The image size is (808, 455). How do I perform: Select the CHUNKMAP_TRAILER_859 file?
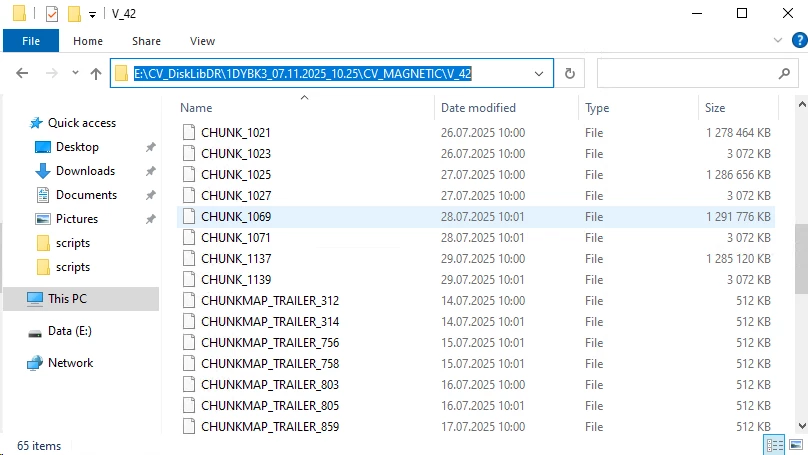coord(475,427)
